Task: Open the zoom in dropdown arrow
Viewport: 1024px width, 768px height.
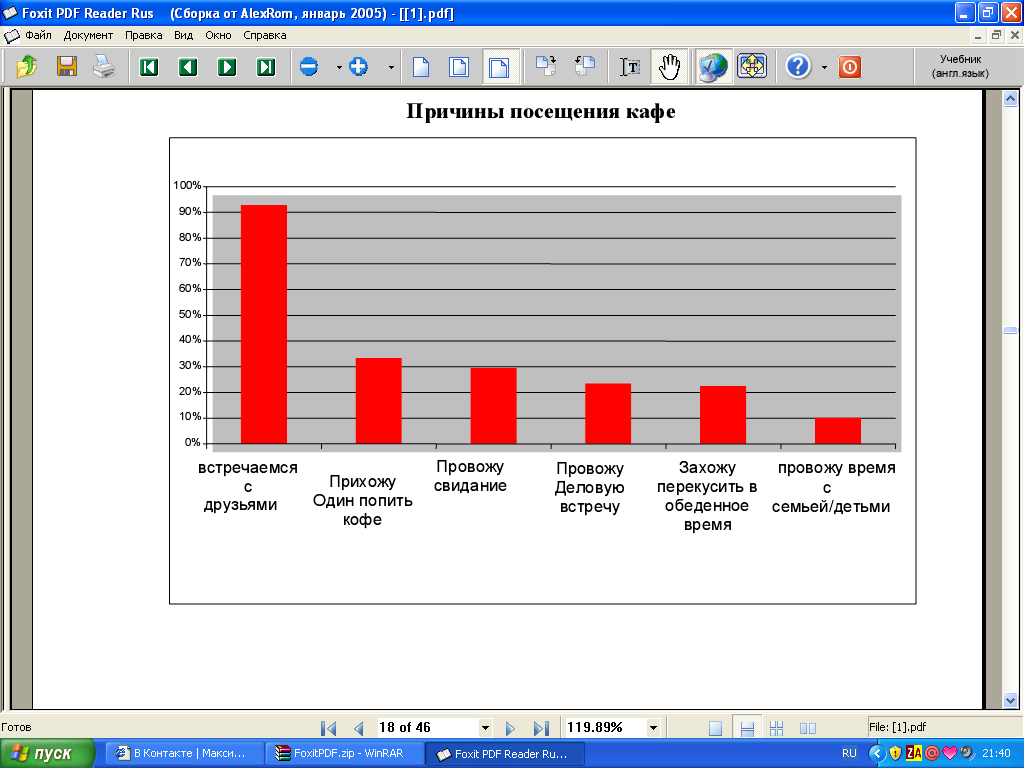Action: click(x=391, y=67)
